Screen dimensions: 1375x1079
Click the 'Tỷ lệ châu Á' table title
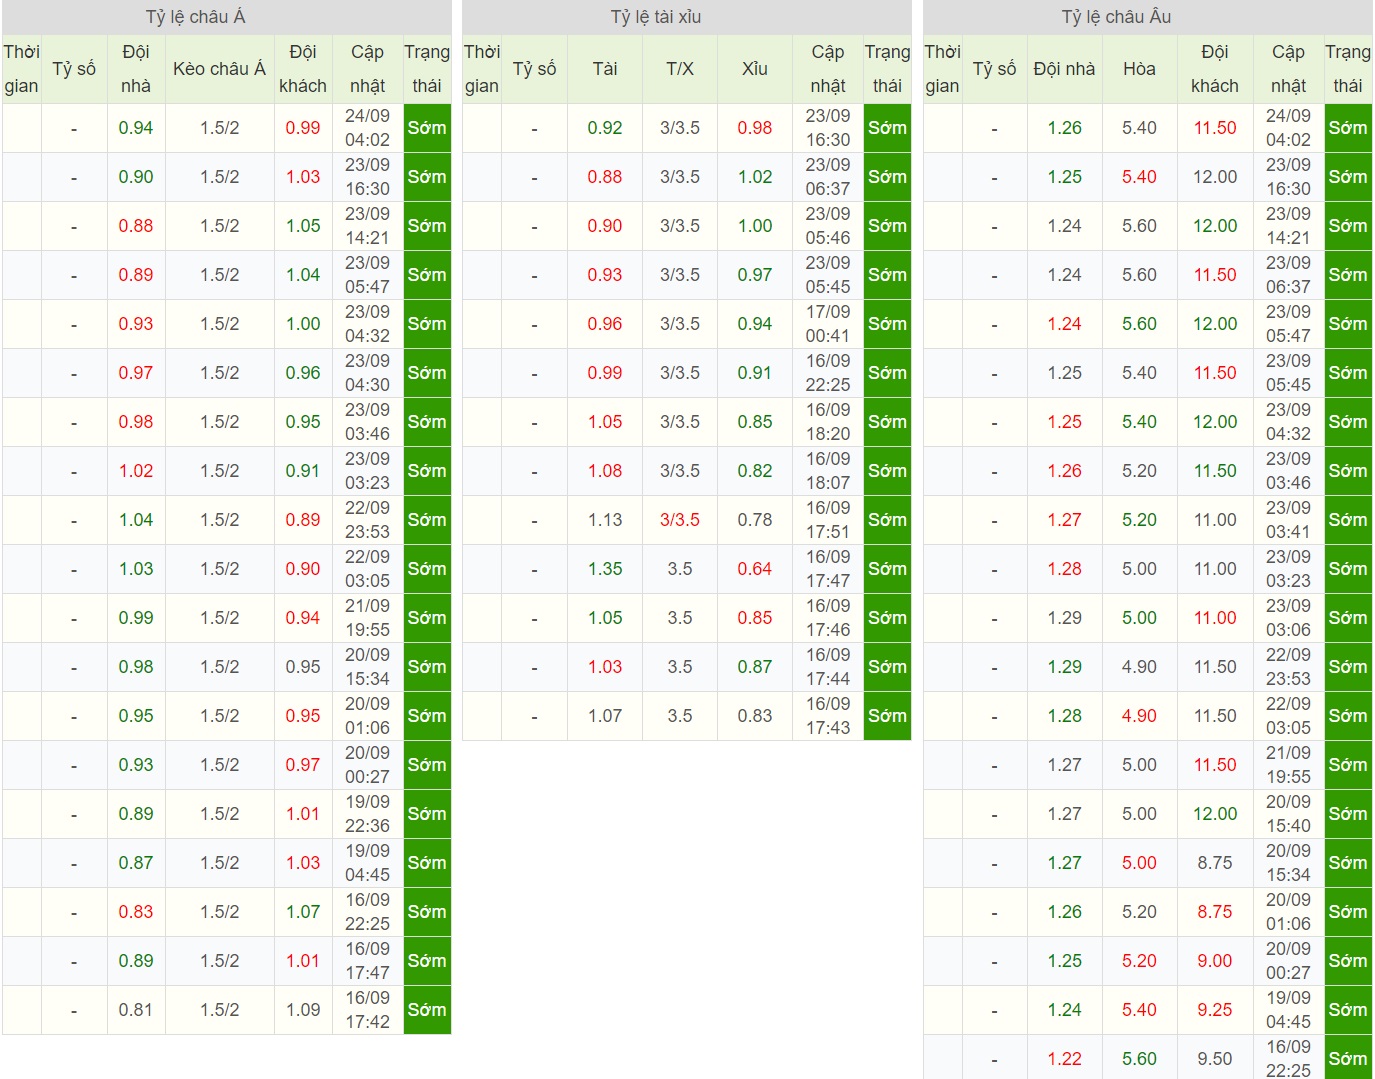pos(196,17)
